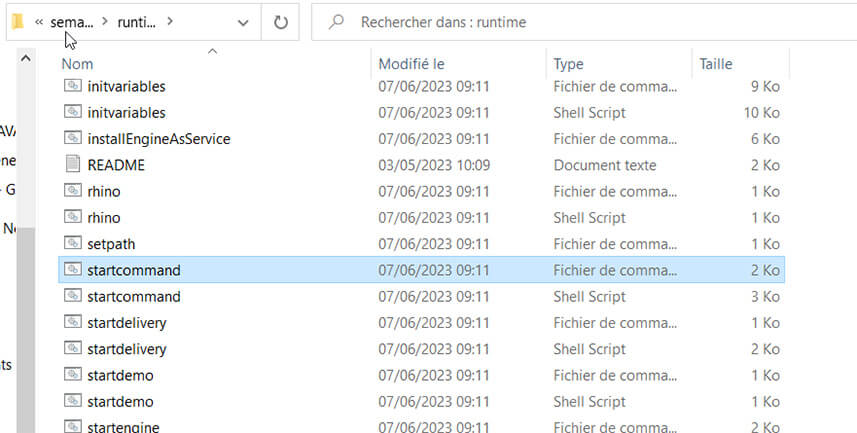
Task: Select the setpath file icon
Action: tap(73, 243)
